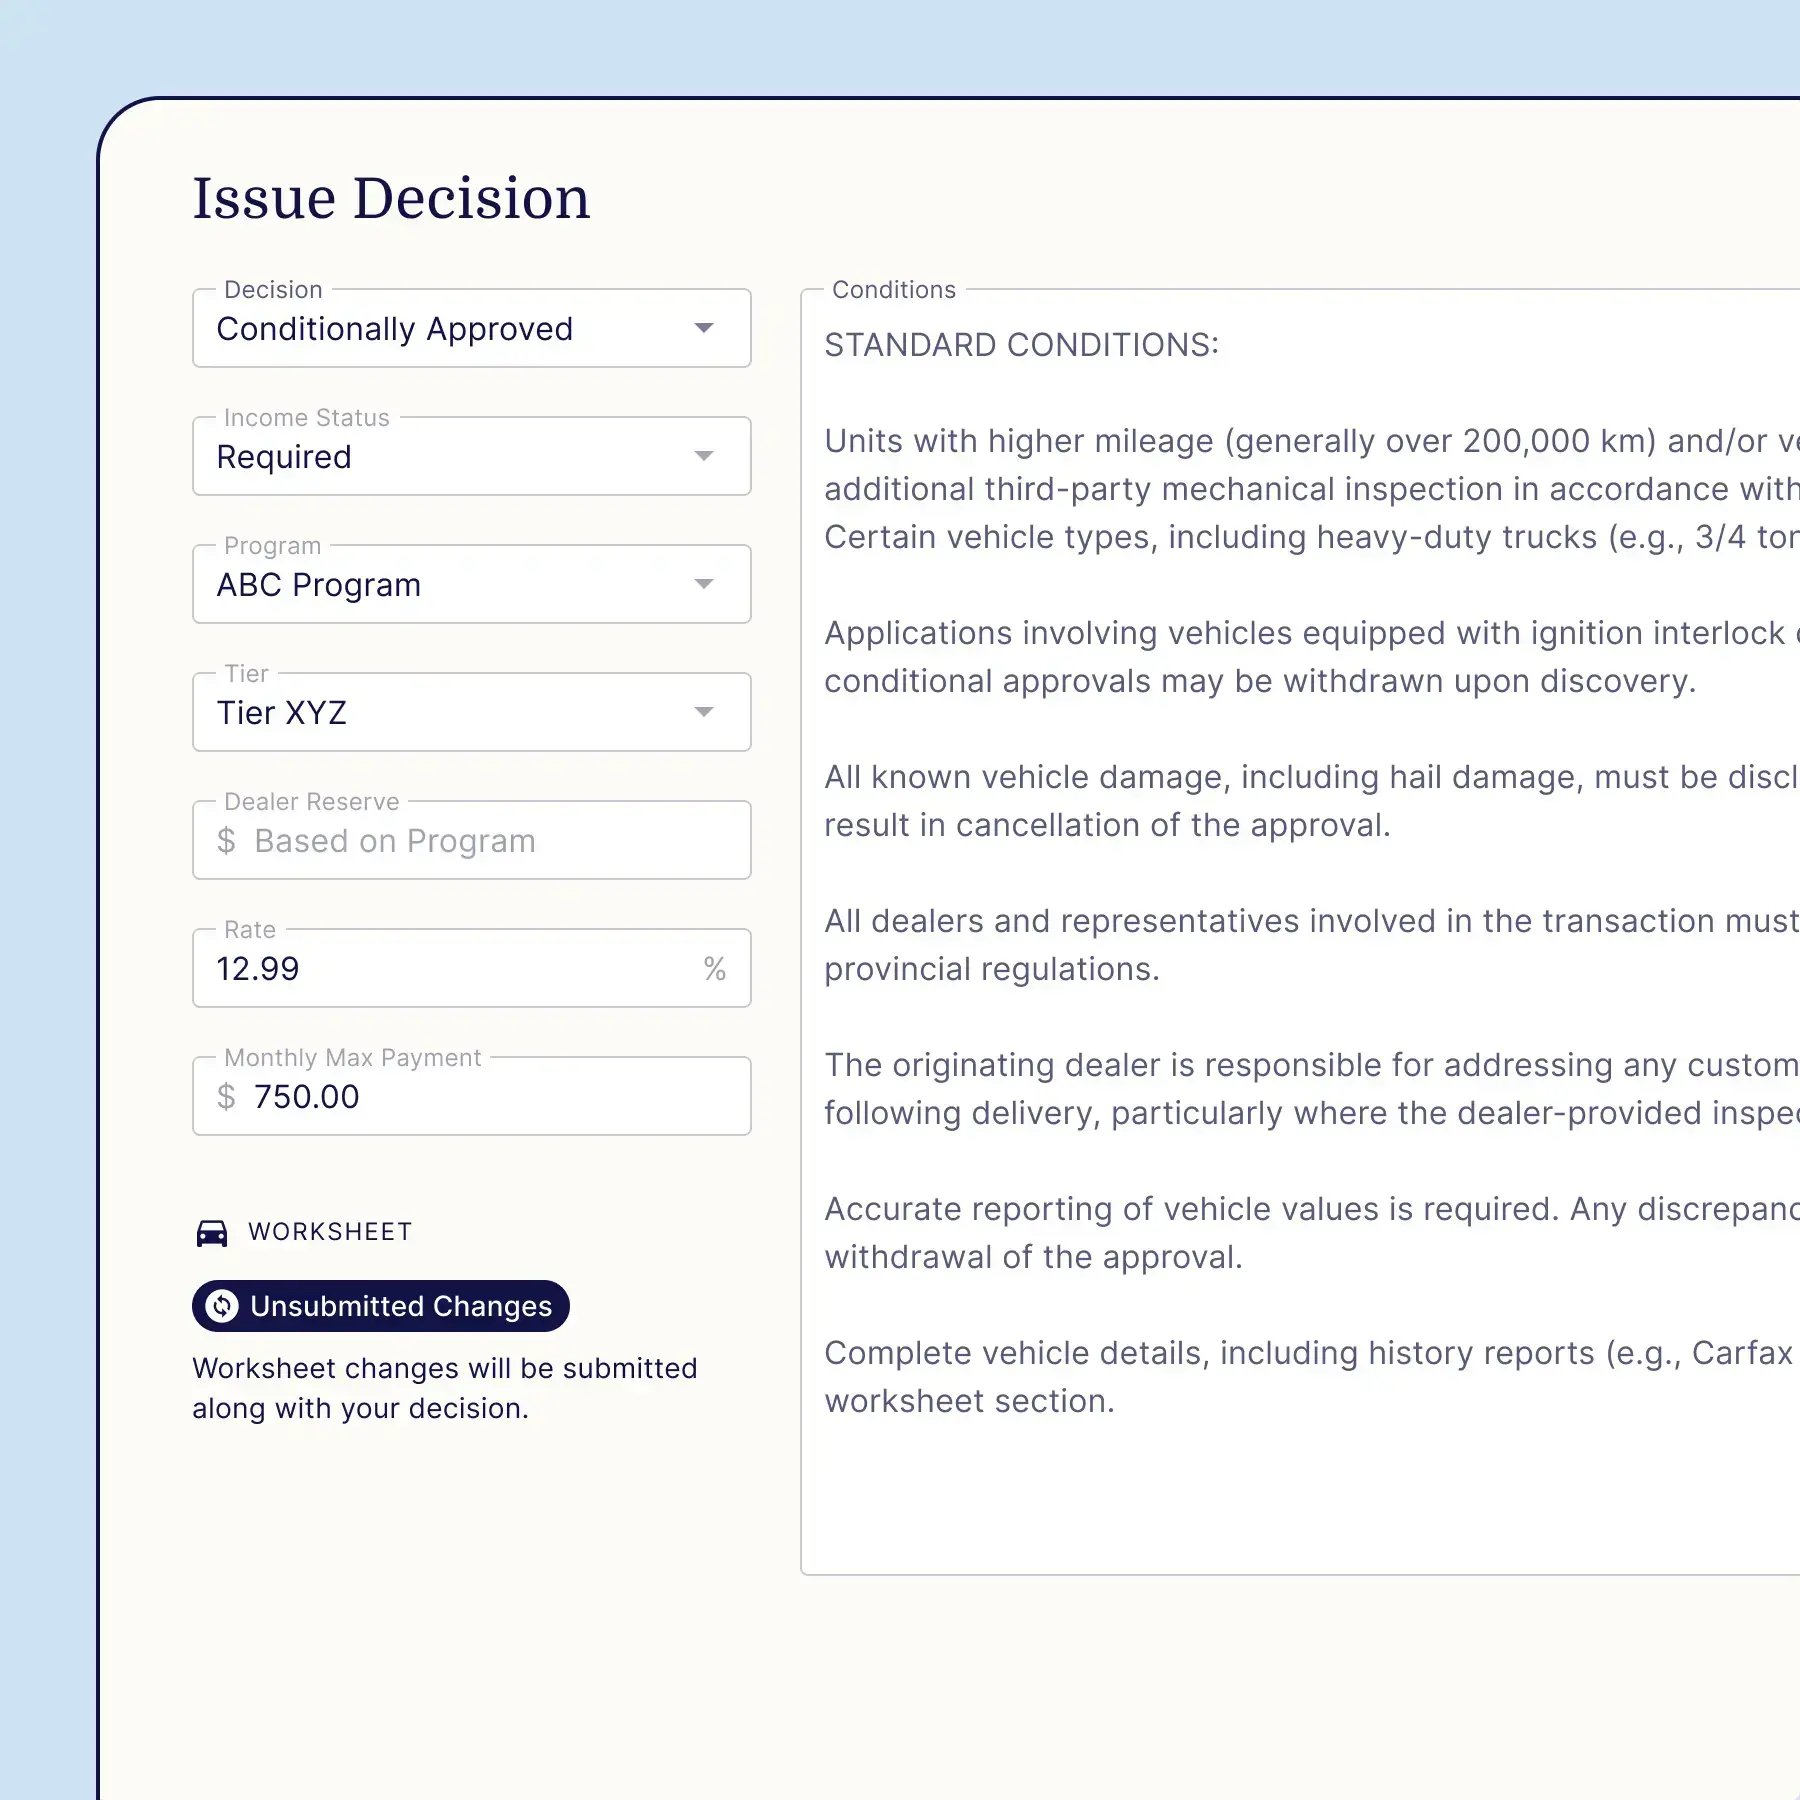Click the sync icon on Unsubmitted Changes chip
This screenshot has height=1800, width=1800.
pos(223,1305)
